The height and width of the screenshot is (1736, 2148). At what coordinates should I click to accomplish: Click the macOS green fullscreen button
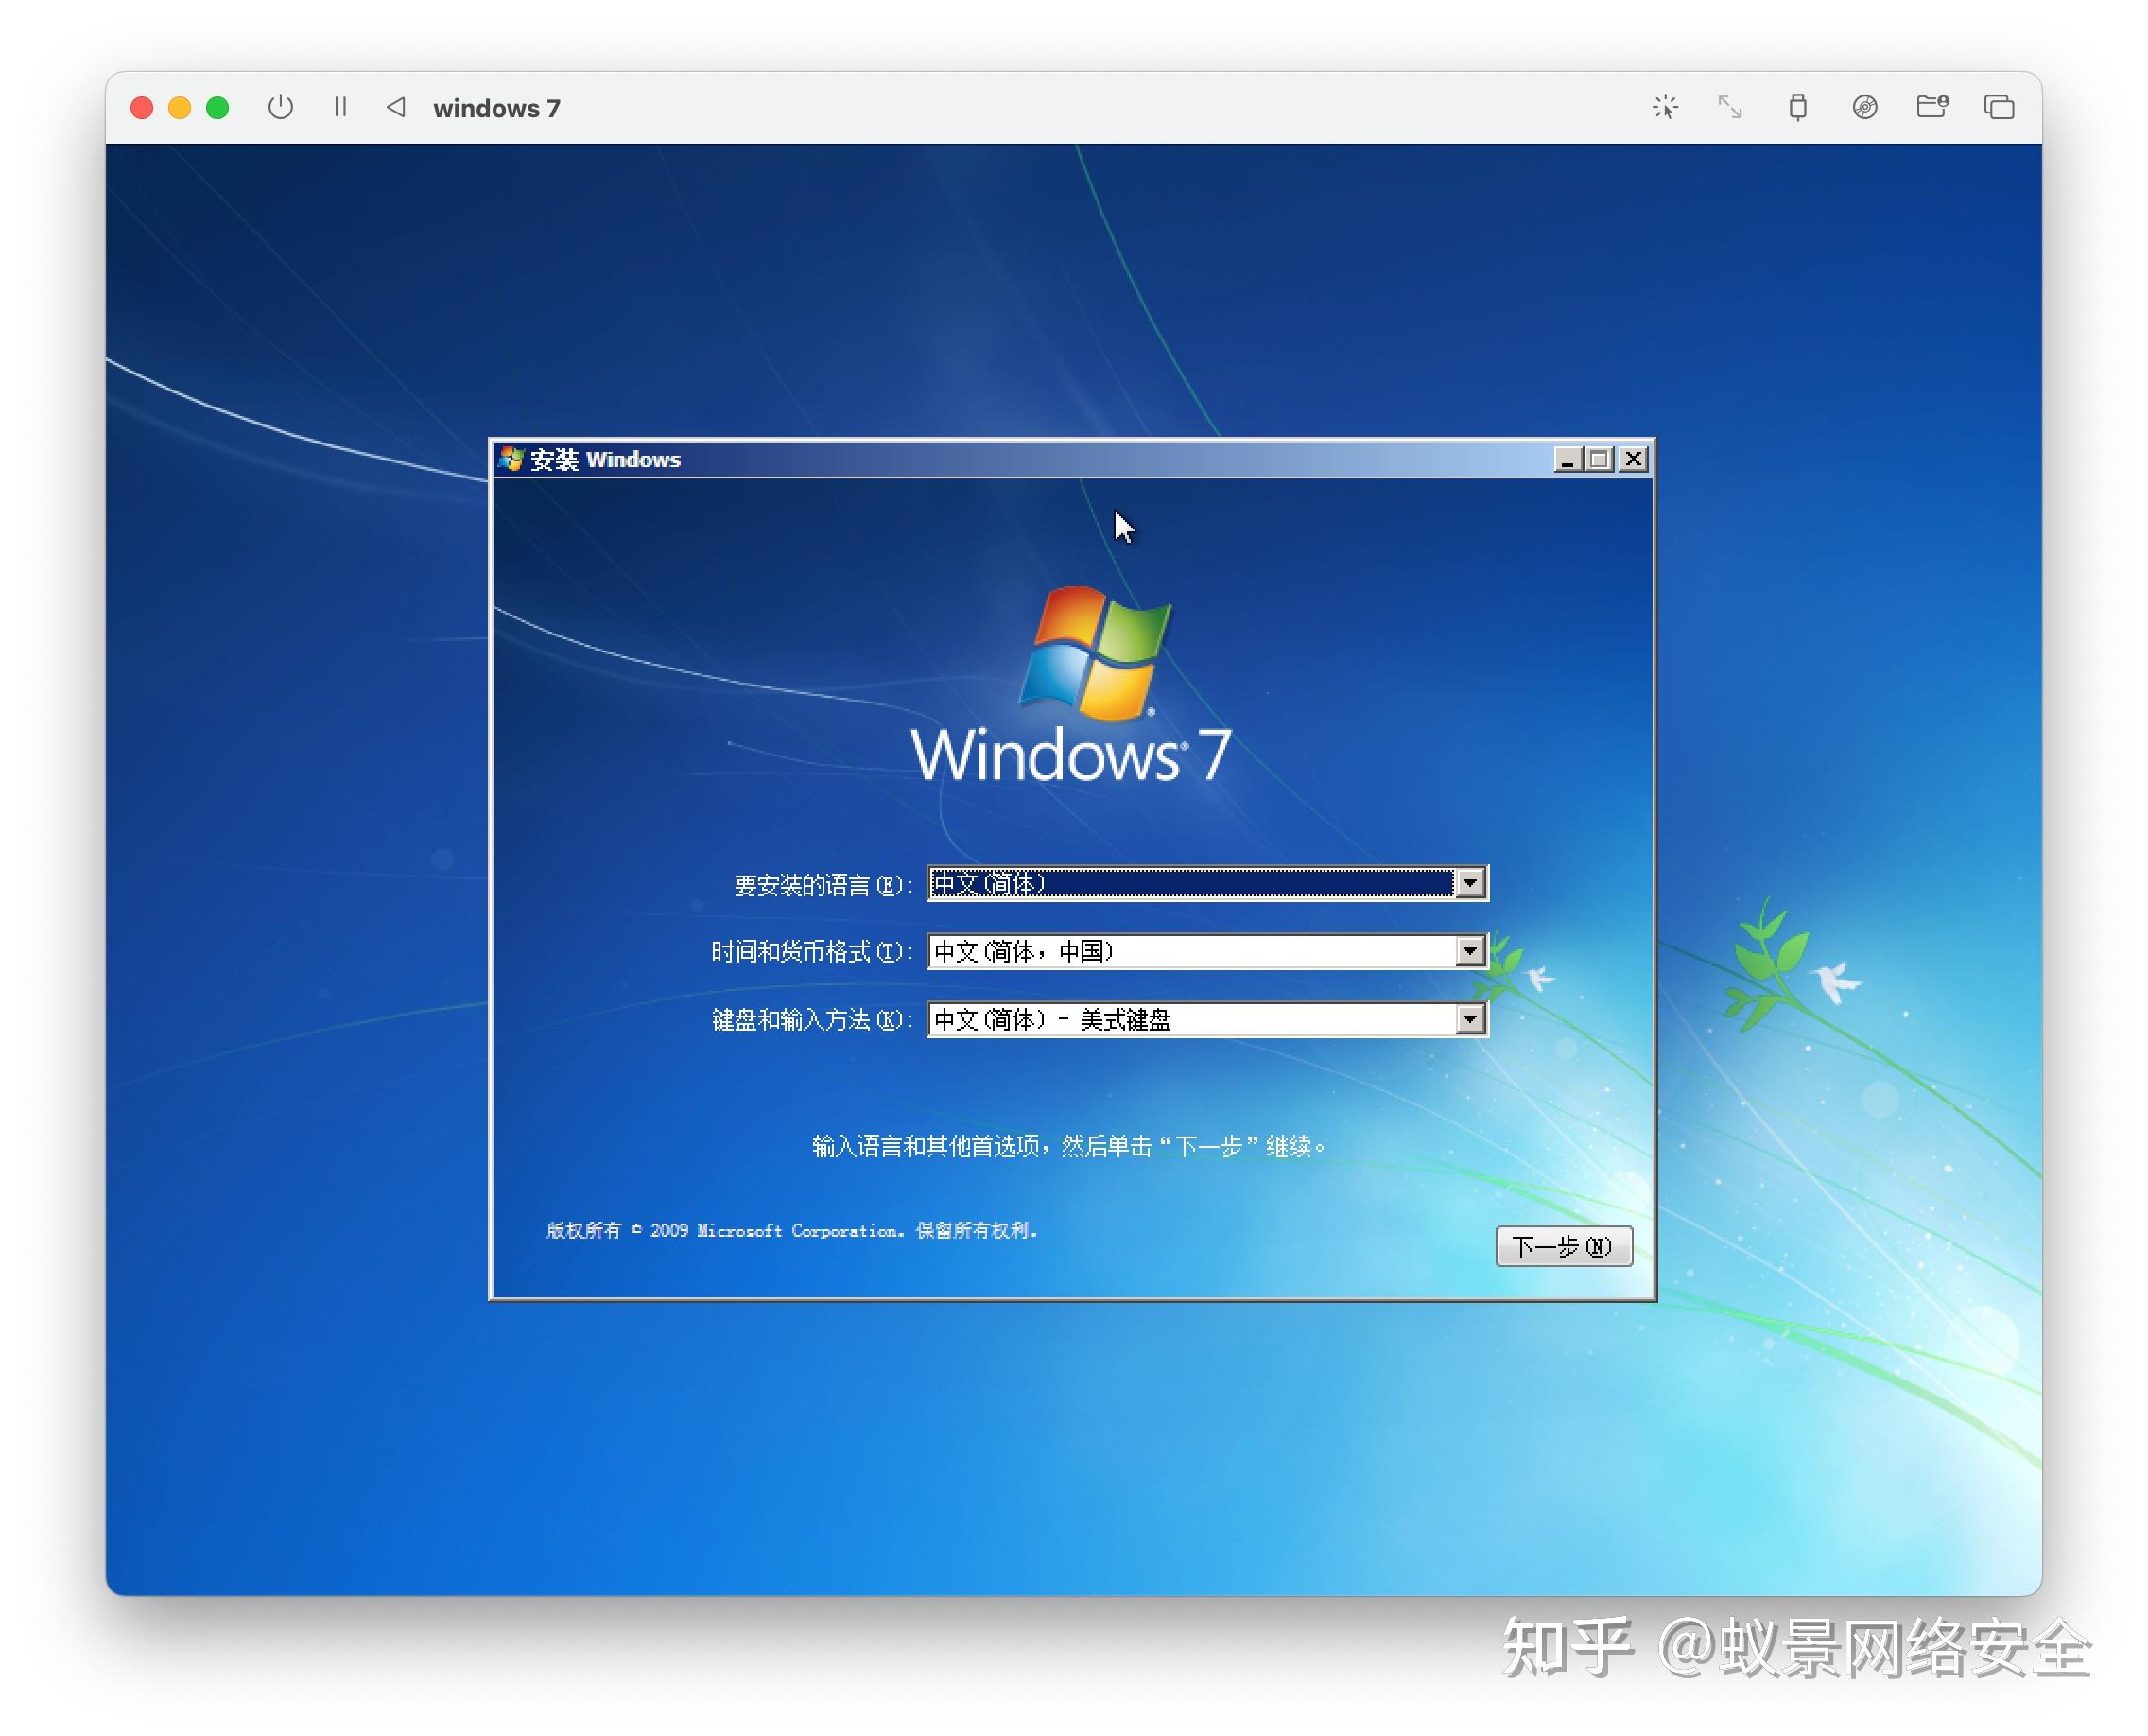pos(217,108)
